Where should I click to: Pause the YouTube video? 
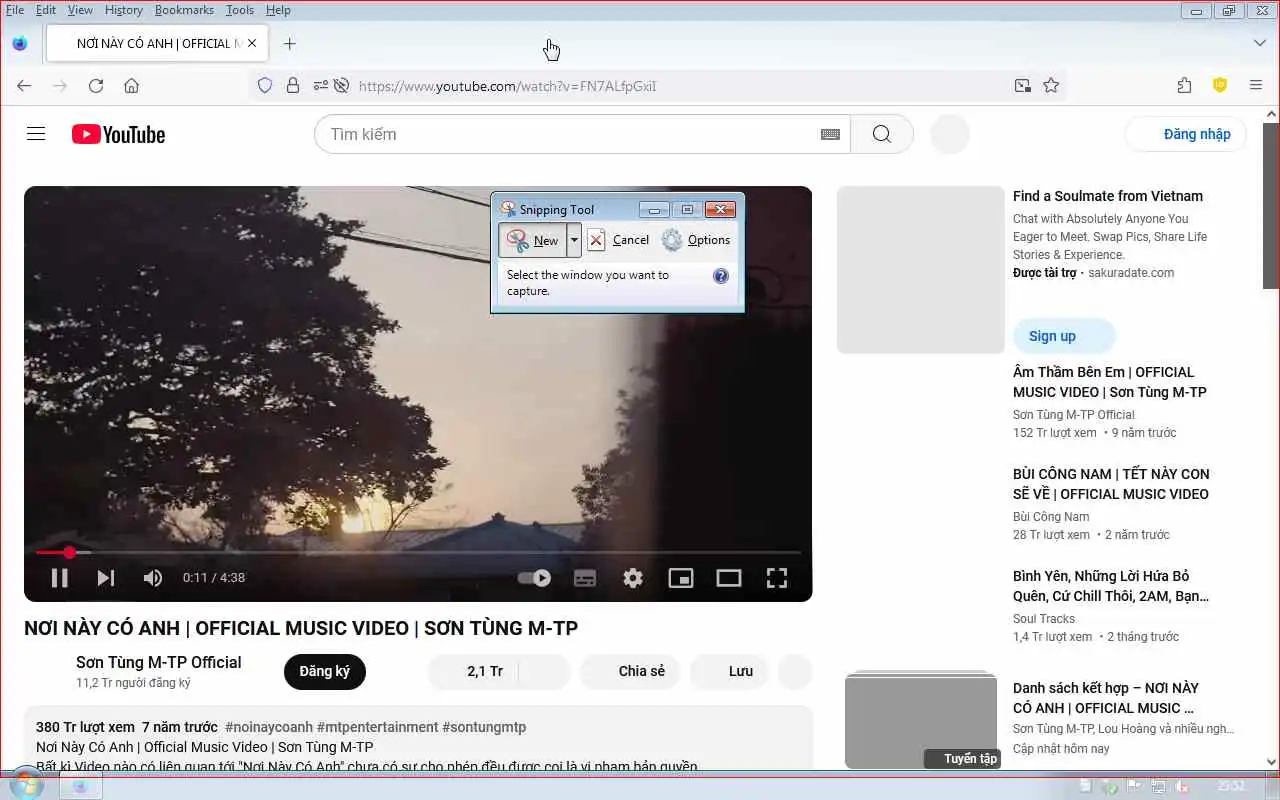click(59, 578)
